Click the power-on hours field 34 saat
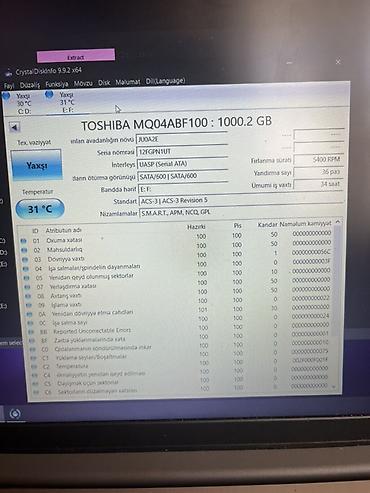Screen dimensions: 370x493 point(318,184)
